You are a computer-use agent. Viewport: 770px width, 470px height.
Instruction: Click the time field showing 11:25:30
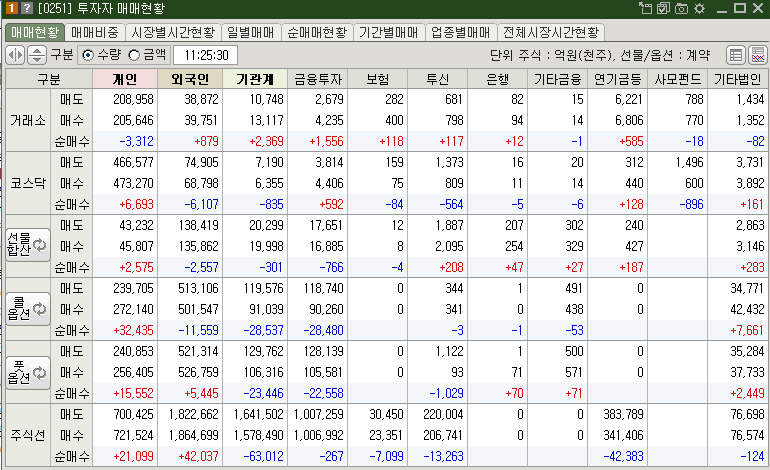click(206, 55)
